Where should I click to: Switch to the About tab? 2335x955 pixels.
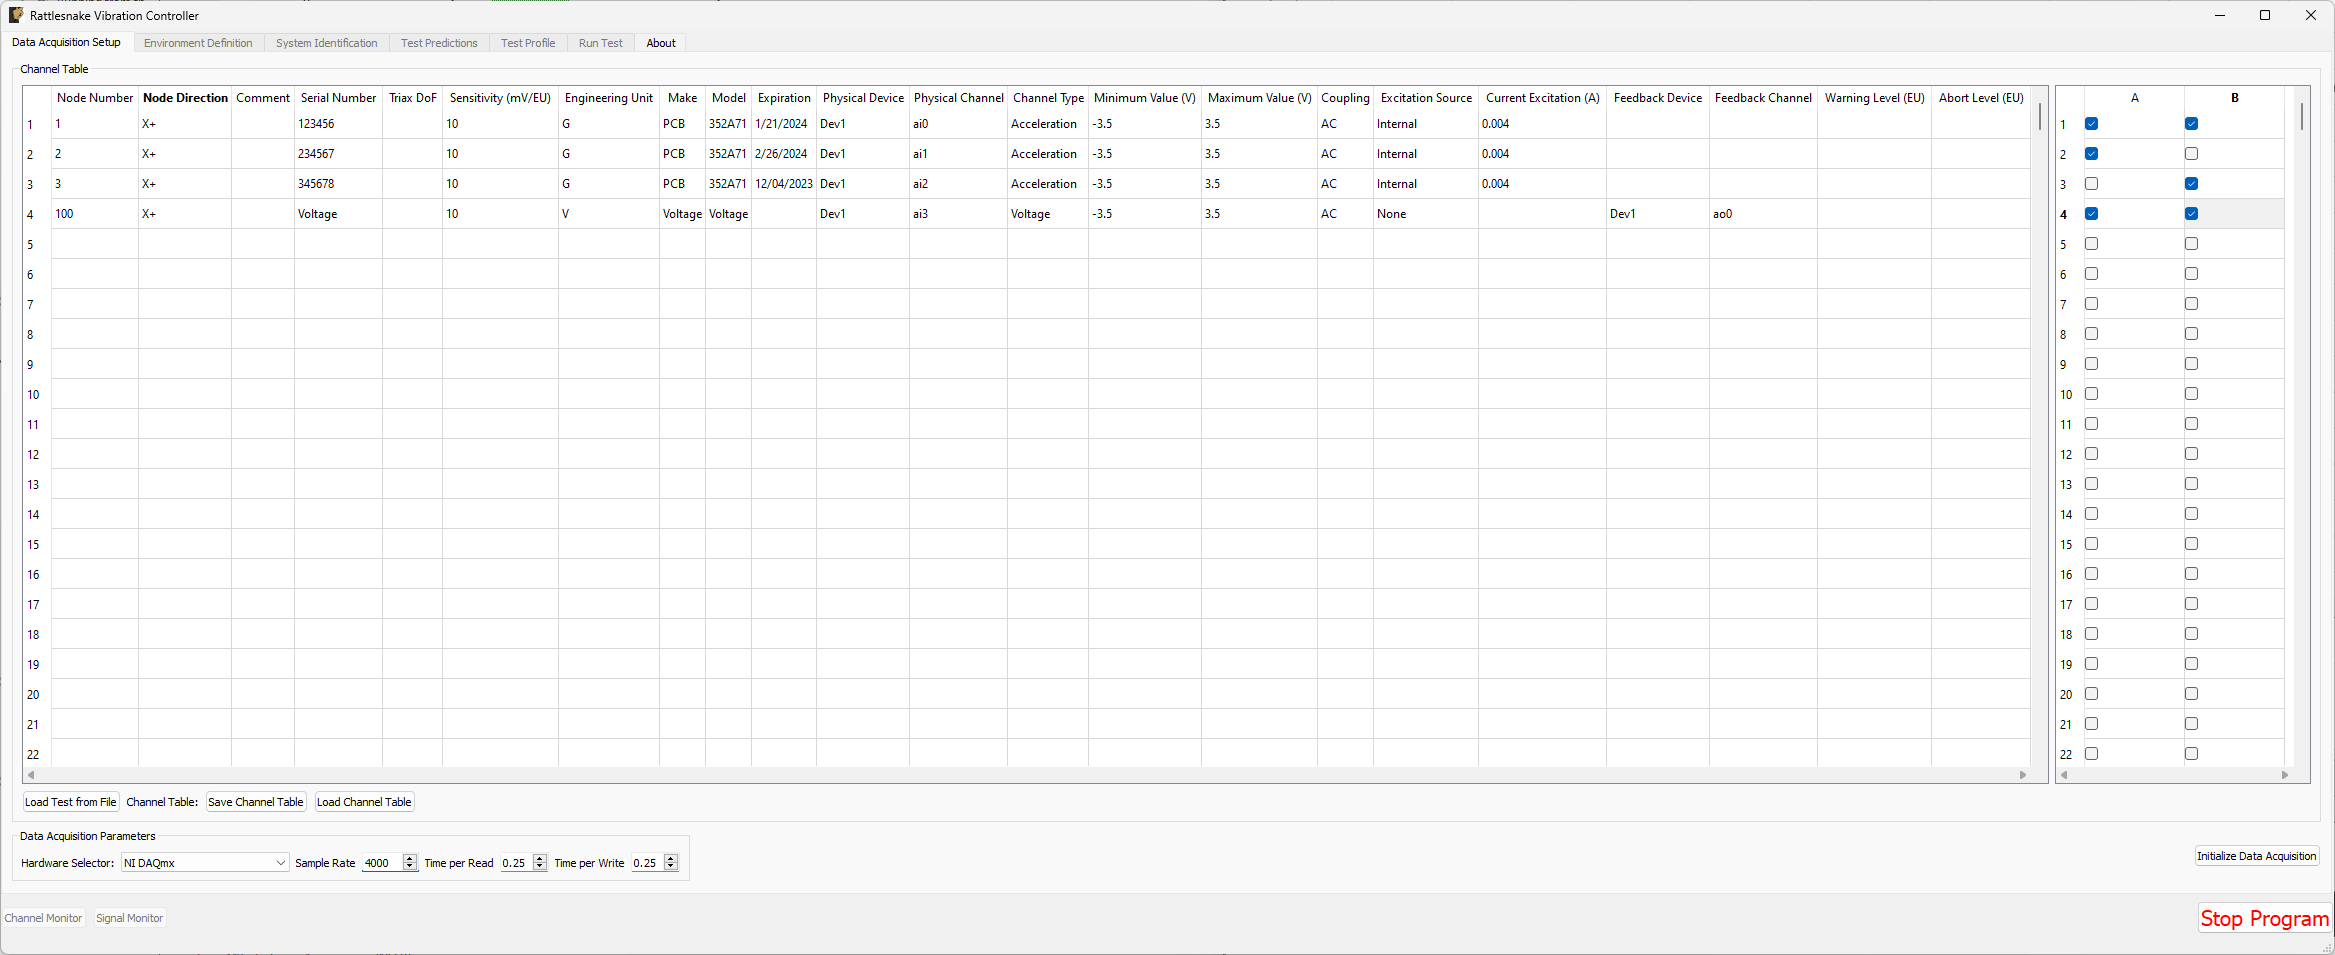click(x=660, y=43)
